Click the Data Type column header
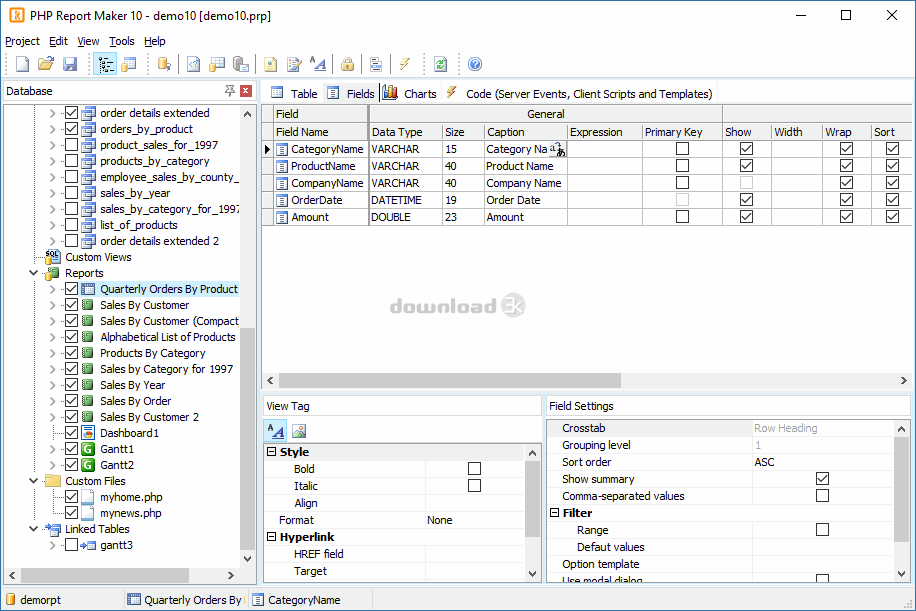The image size is (916, 611). tap(405, 132)
